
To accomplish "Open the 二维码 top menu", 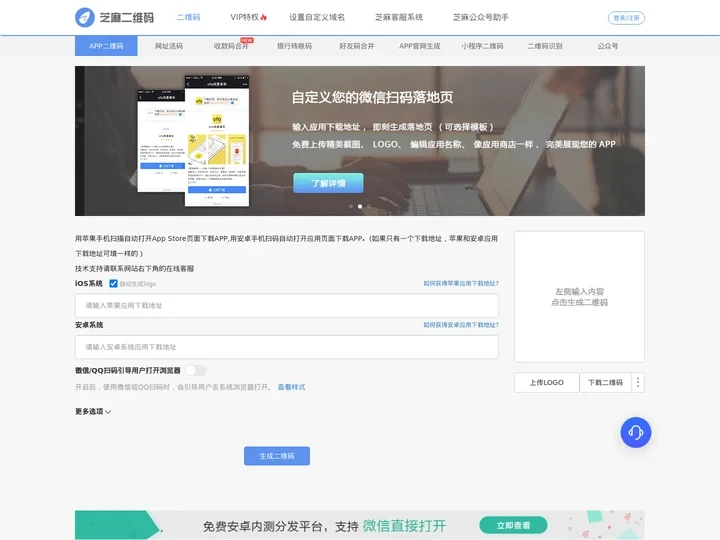I will (188, 17).
